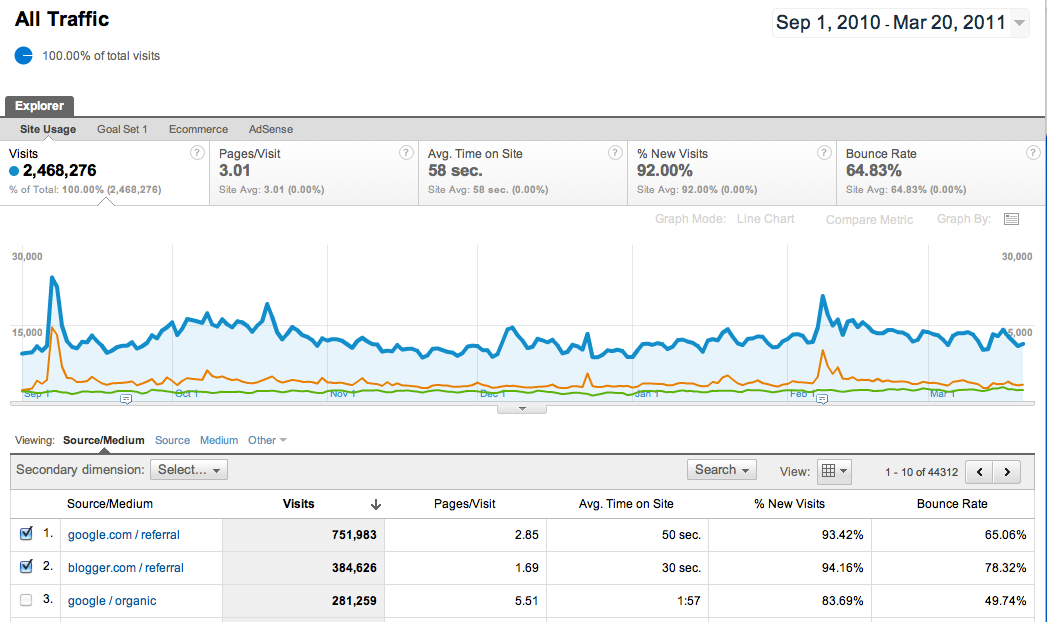Check the google / organic row
The height and width of the screenshot is (622, 1047).
tap(26, 600)
